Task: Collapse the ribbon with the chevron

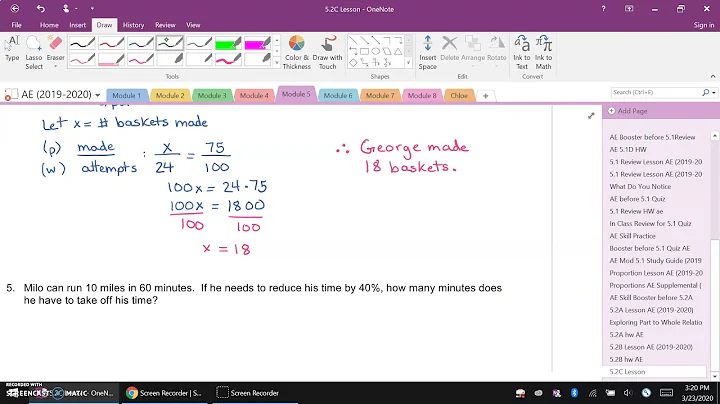Action: [x=713, y=76]
